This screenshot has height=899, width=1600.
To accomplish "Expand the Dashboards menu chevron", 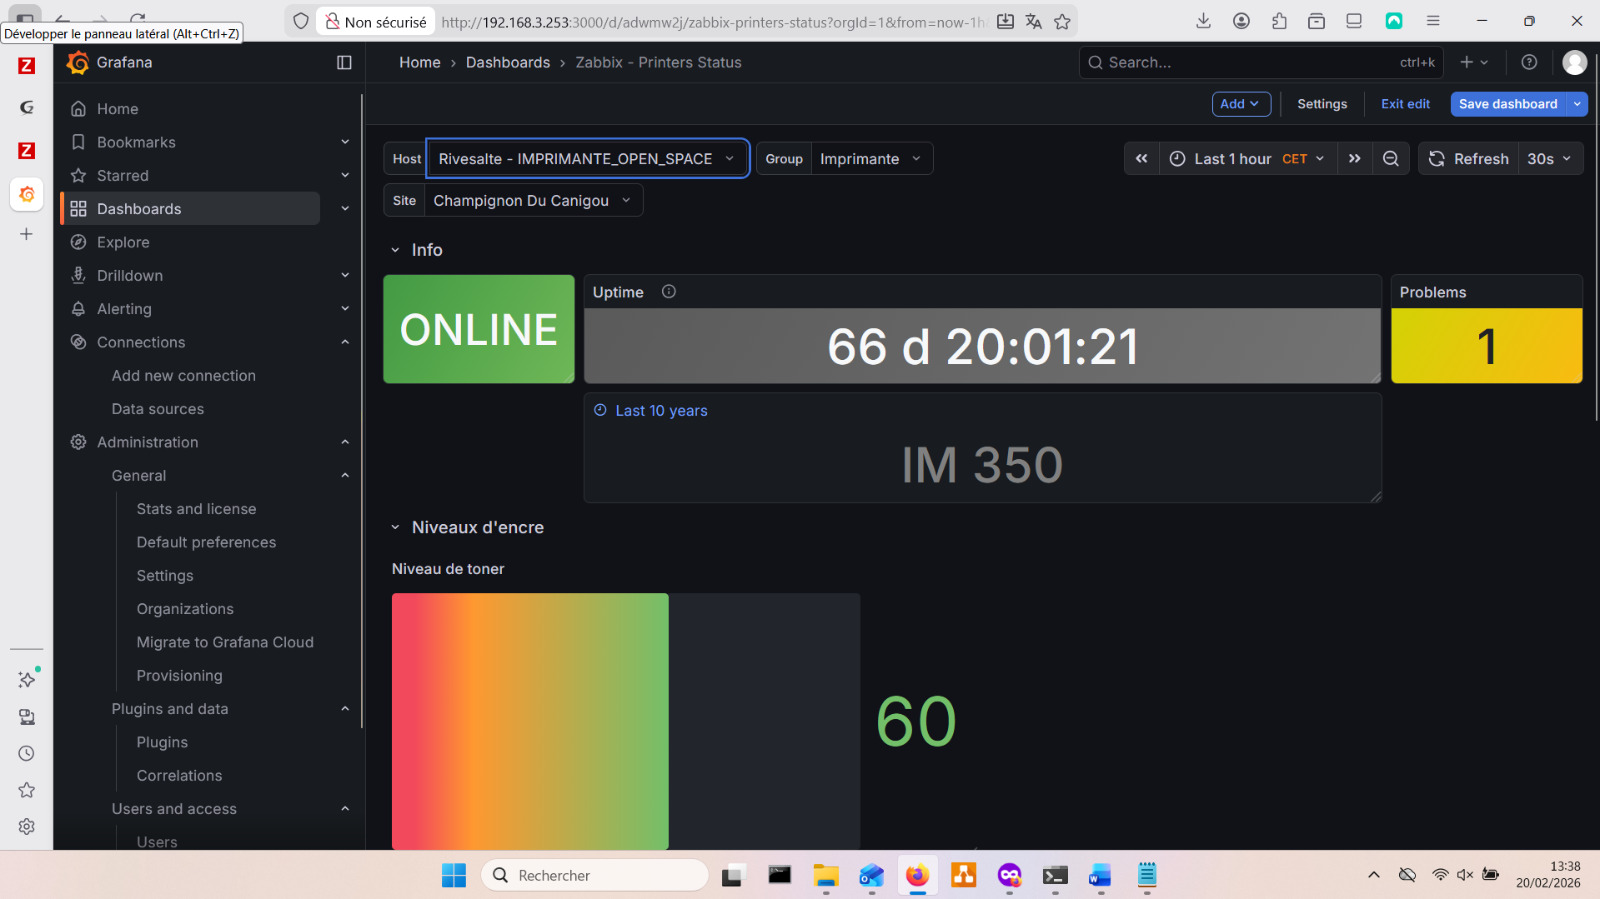I will [x=345, y=209].
